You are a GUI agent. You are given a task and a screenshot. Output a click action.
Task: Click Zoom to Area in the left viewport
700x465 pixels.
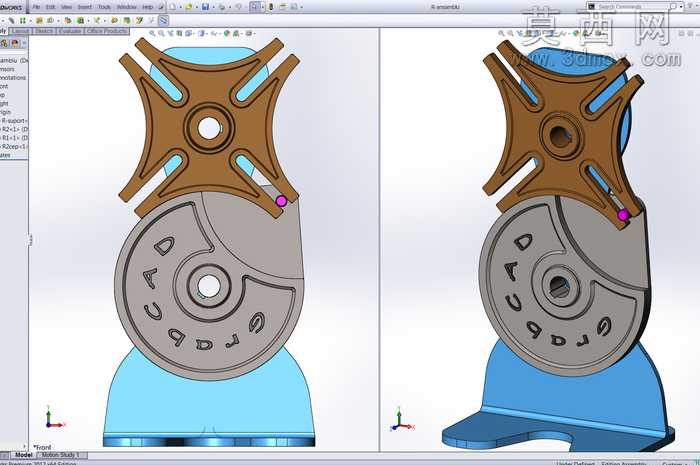pyautogui.click(x=161, y=33)
